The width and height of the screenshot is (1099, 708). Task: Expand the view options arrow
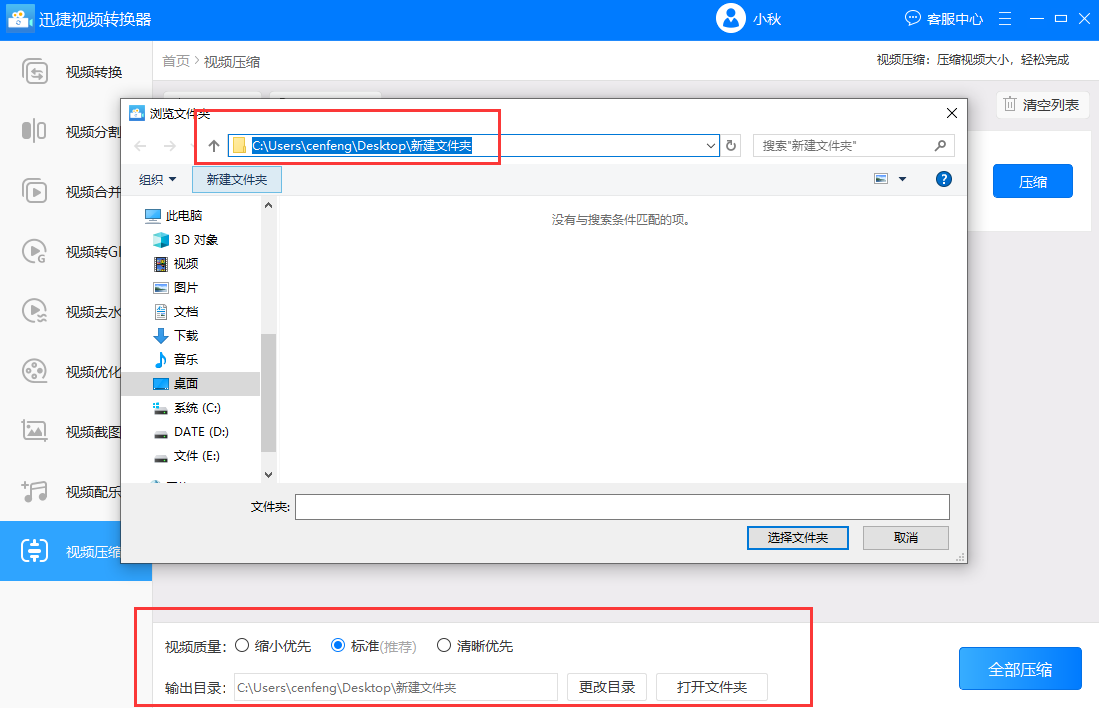(x=902, y=179)
